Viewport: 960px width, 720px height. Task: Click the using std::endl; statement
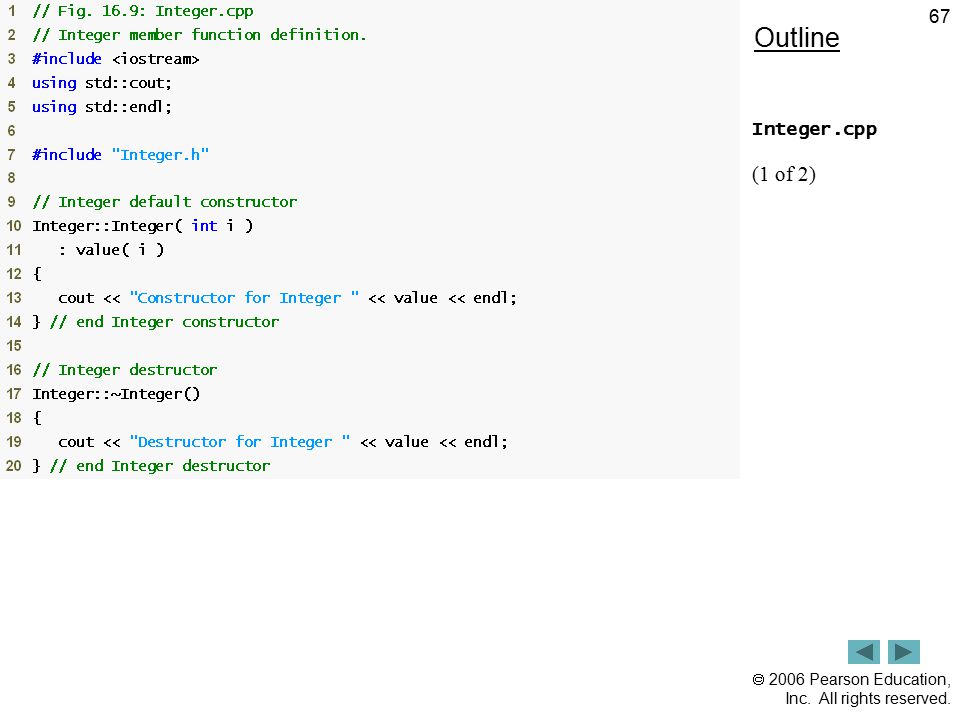coord(102,107)
